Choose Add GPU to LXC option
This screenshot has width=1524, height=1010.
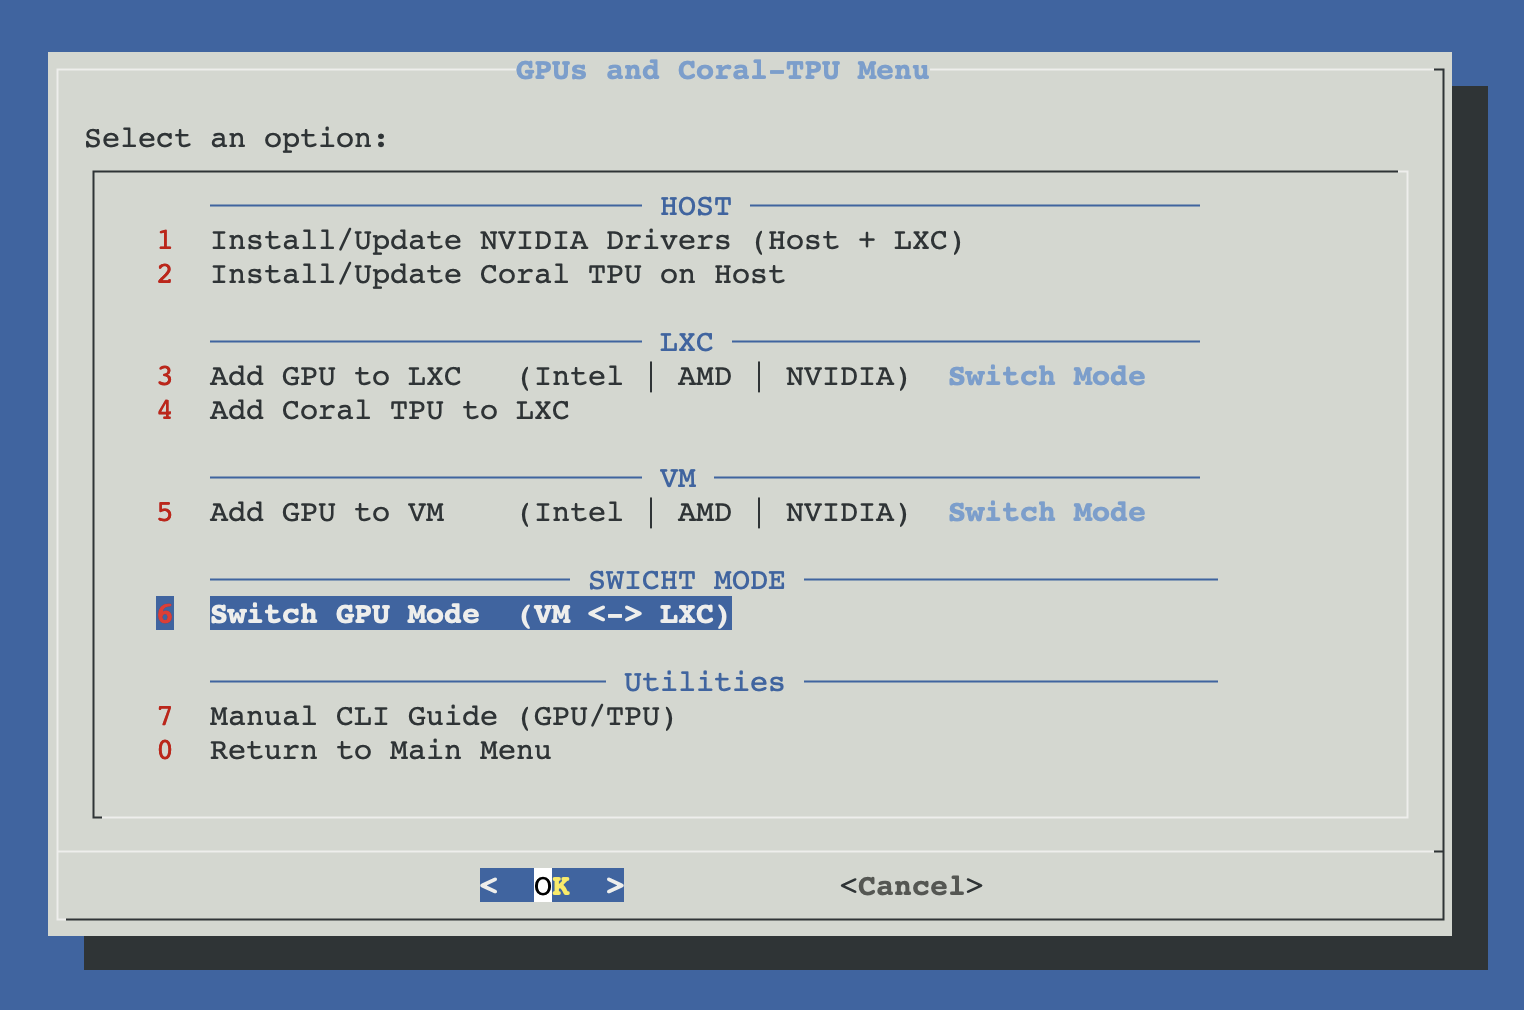tap(559, 377)
